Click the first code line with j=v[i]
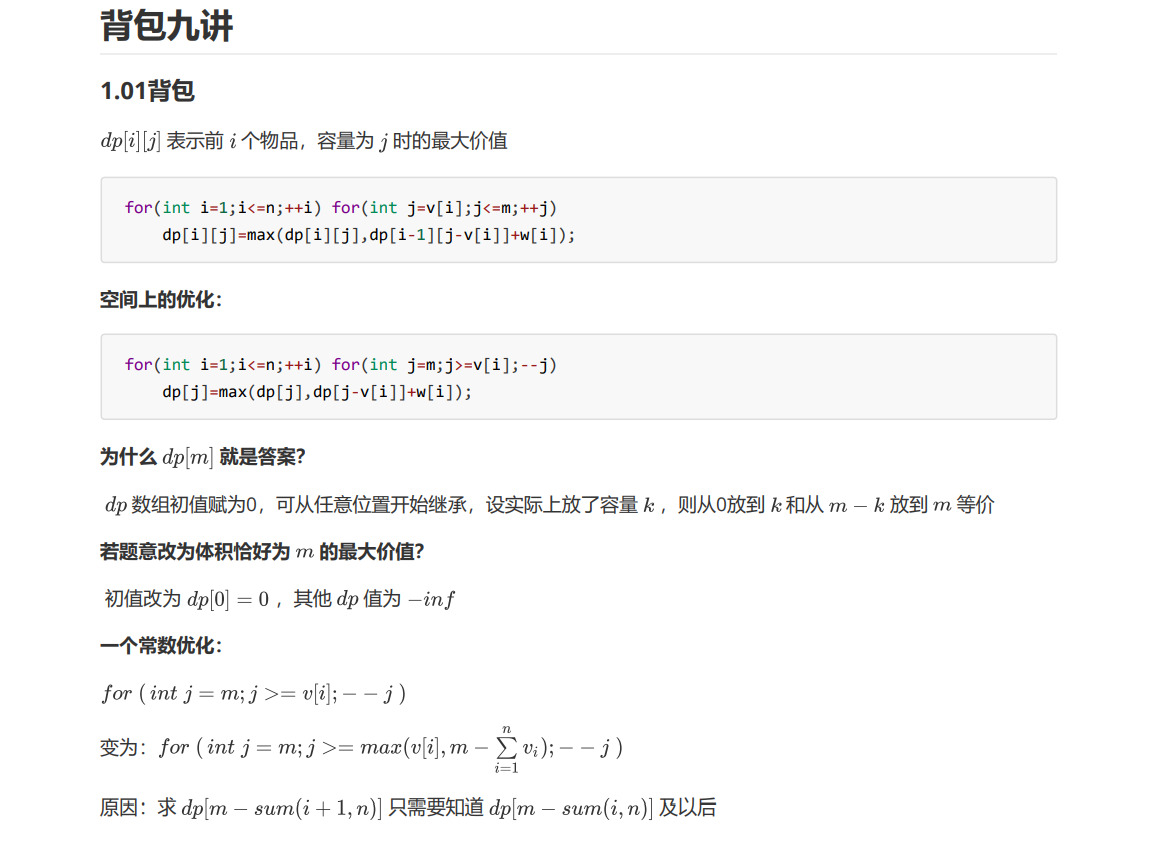The height and width of the screenshot is (852, 1153). pos(340,208)
